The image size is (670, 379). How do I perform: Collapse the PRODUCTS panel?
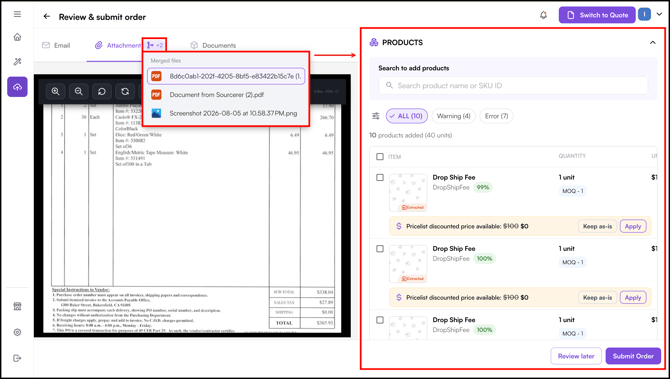pos(652,42)
